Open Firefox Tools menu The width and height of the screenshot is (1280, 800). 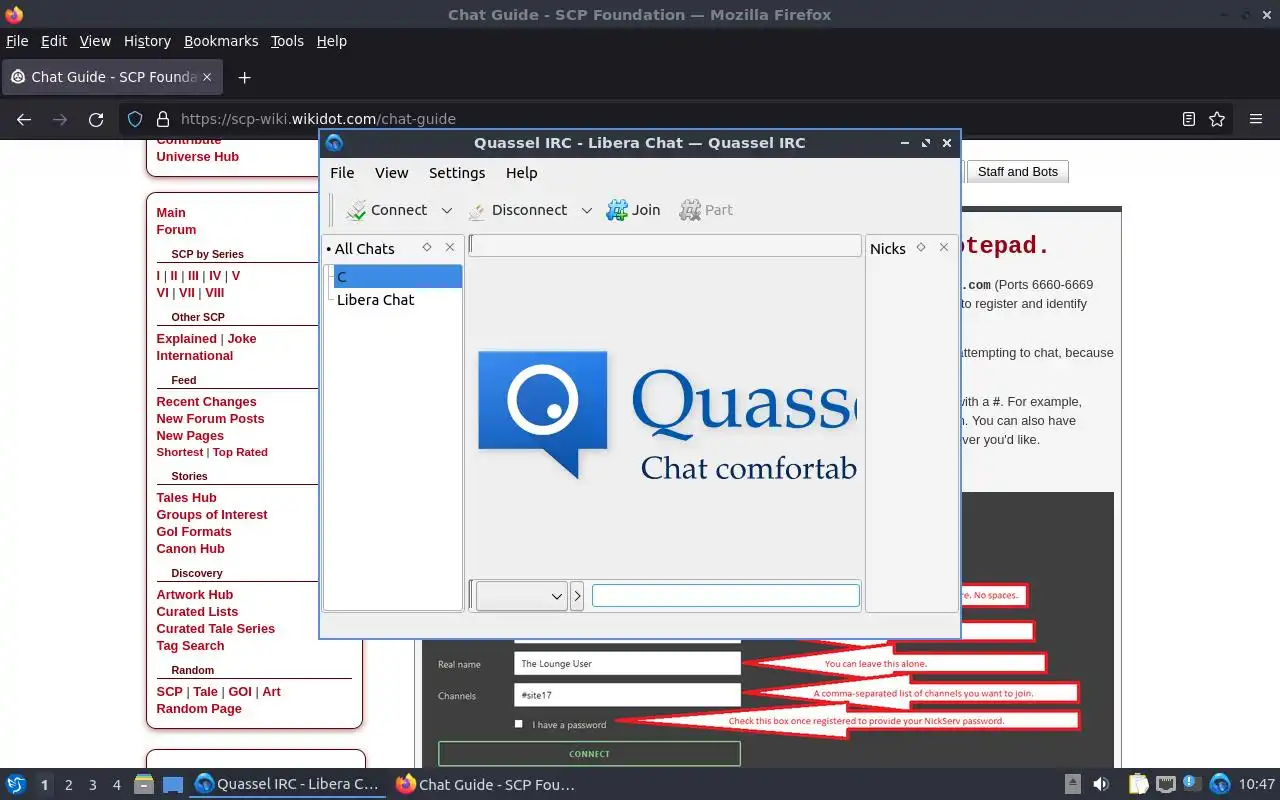point(287,41)
